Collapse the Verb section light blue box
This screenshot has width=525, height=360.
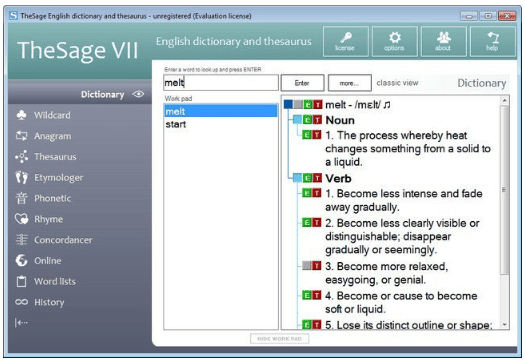297,178
